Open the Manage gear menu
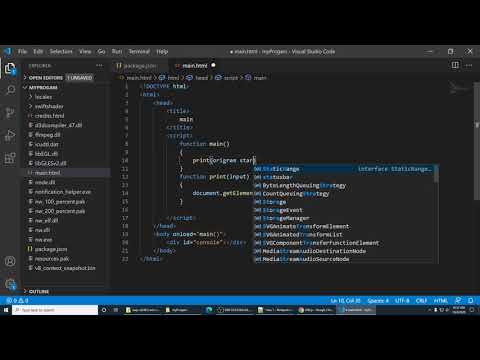480x360 pixels. coord(10,284)
